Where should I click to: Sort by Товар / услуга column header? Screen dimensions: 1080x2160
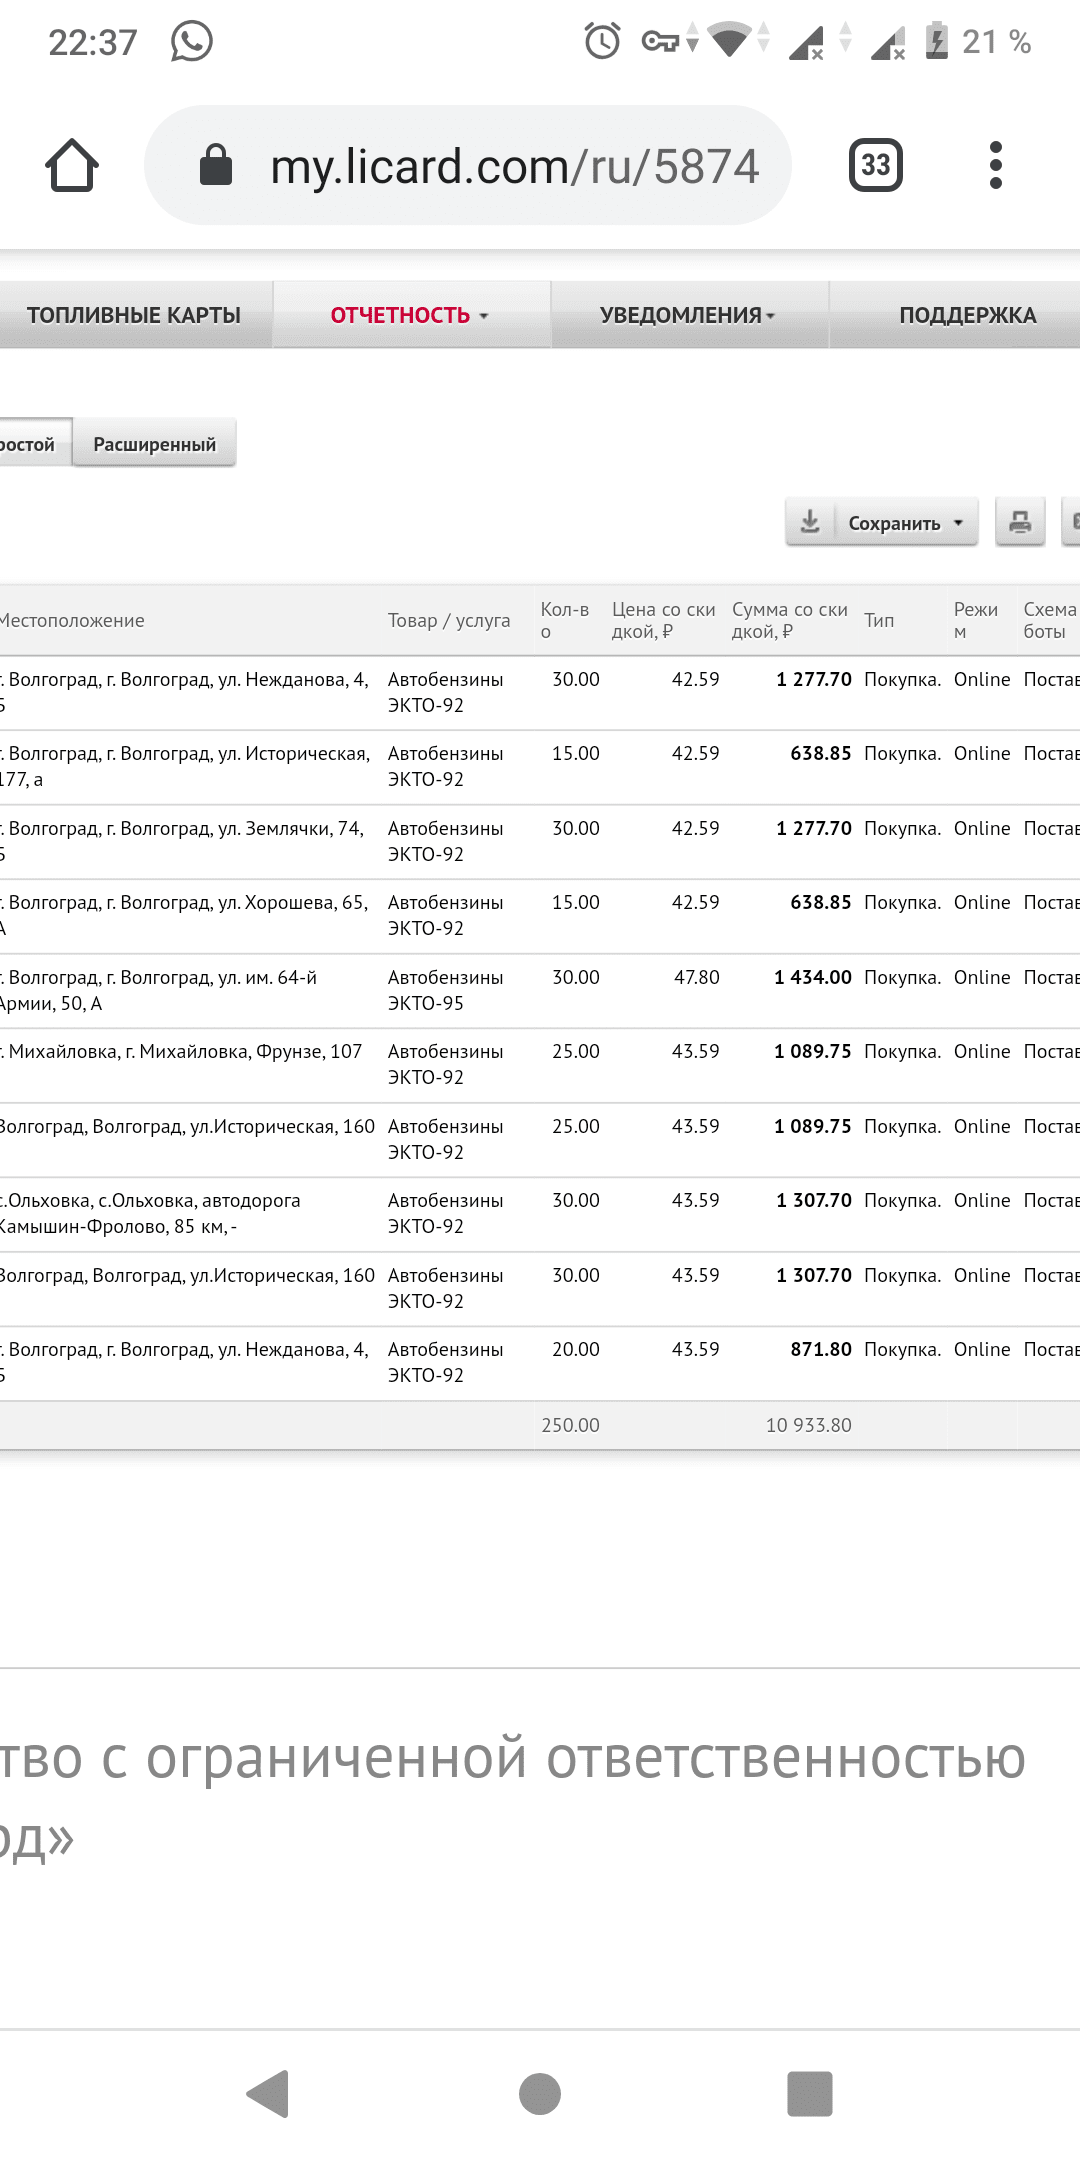click(x=449, y=620)
